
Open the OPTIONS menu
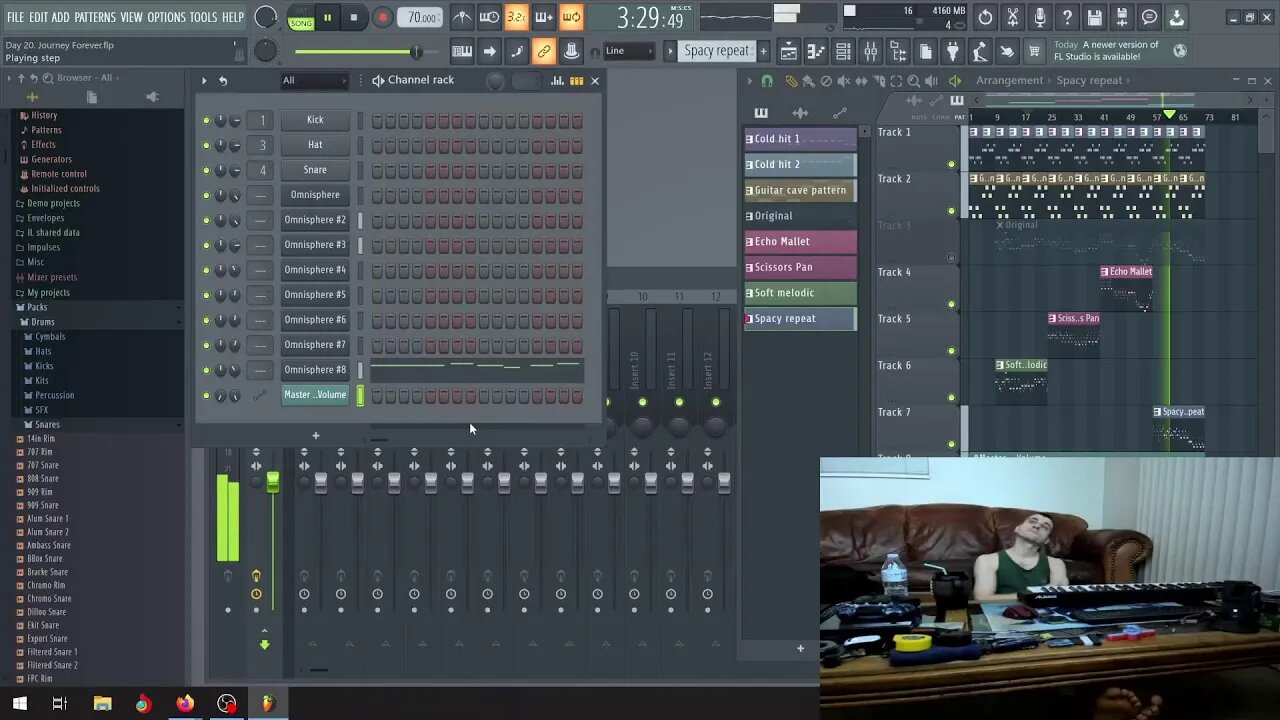[x=166, y=17]
